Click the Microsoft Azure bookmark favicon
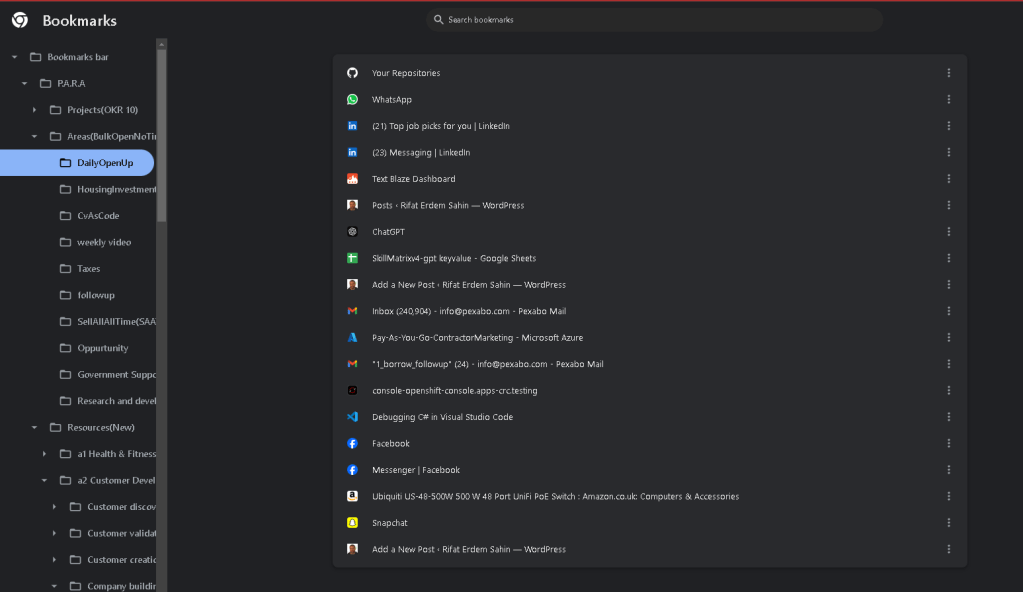The image size is (1023, 592). tap(352, 337)
